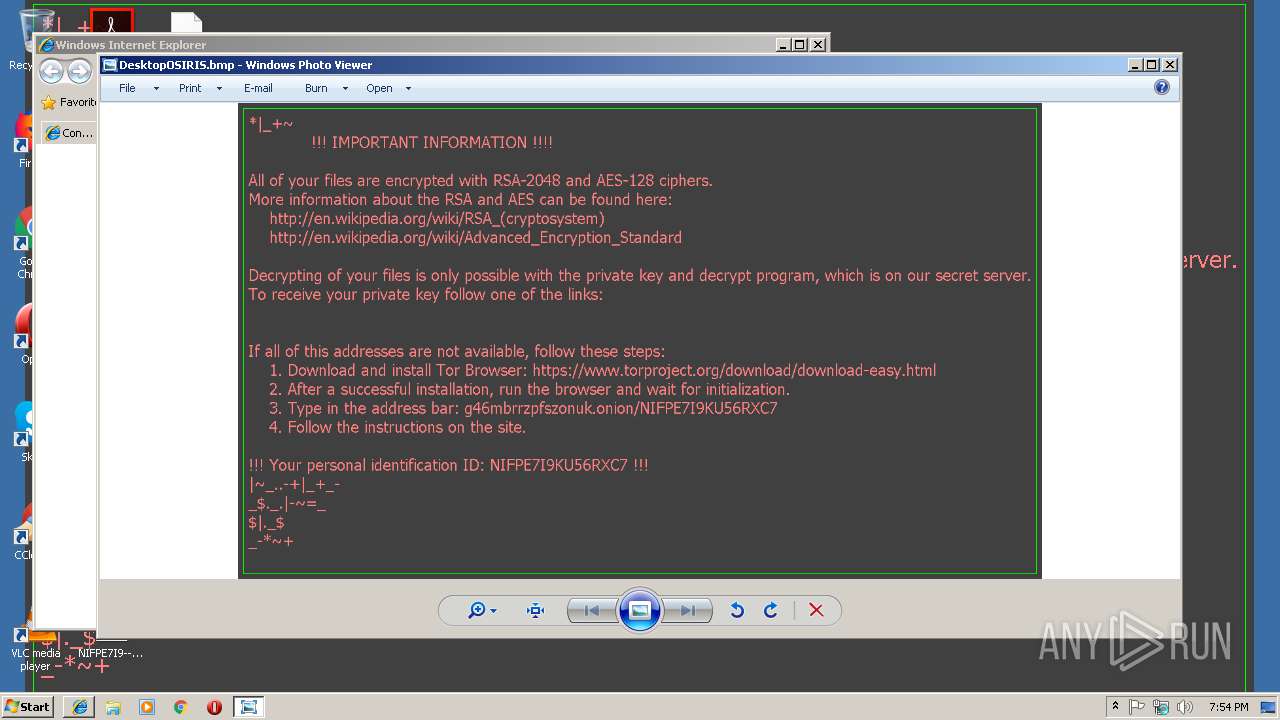Select the E-mail option
This screenshot has width=1280, height=720.
pyautogui.click(x=258, y=88)
